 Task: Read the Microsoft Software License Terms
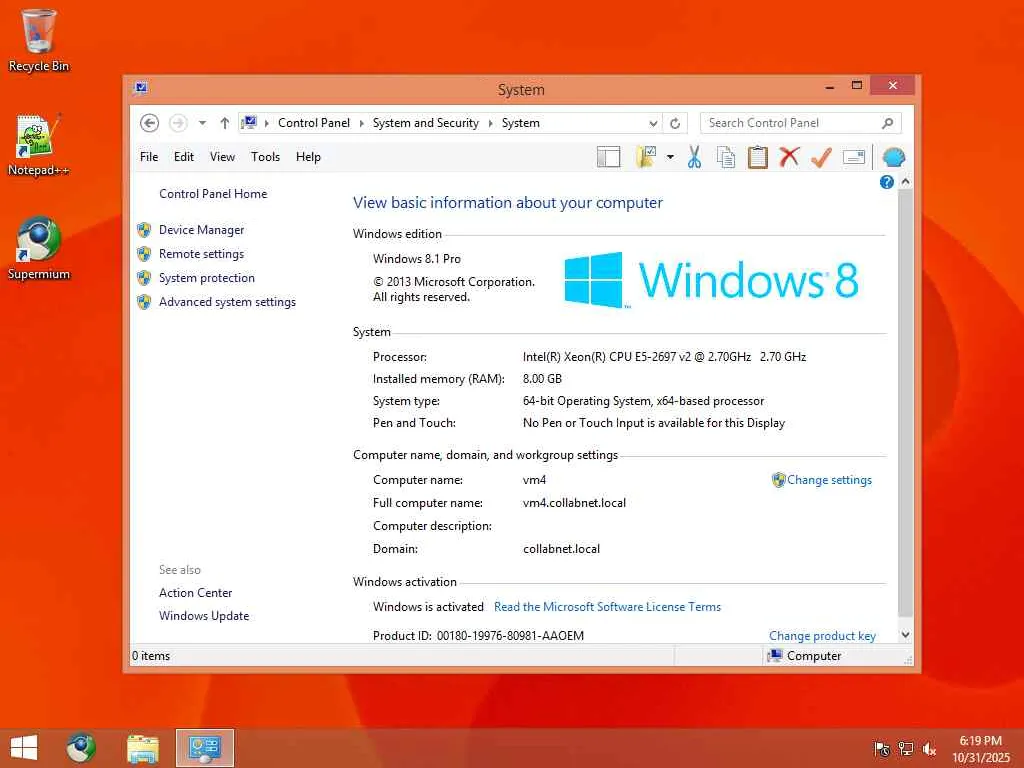click(607, 607)
